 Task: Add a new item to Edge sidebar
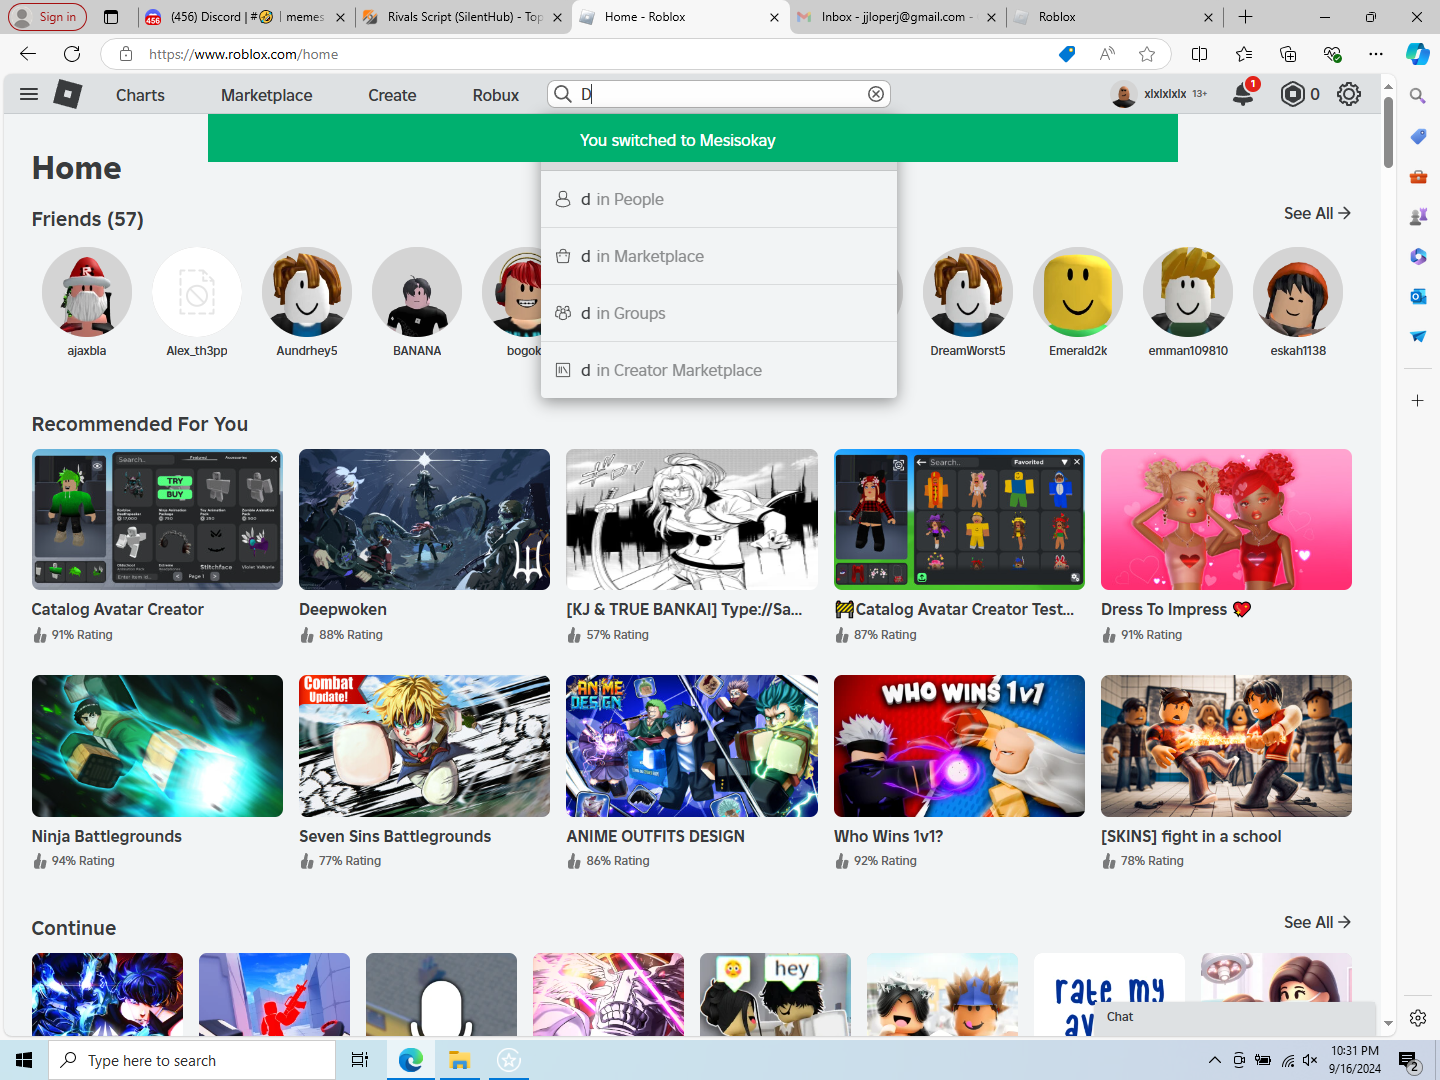(x=1418, y=400)
